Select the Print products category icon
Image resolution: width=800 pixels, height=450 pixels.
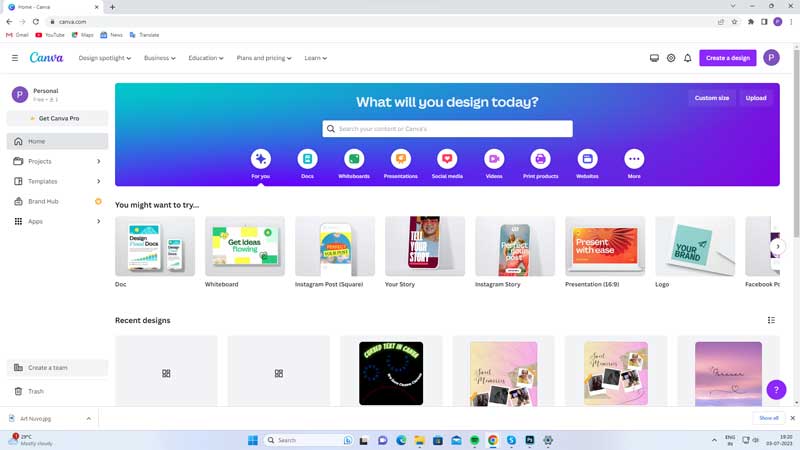540,159
